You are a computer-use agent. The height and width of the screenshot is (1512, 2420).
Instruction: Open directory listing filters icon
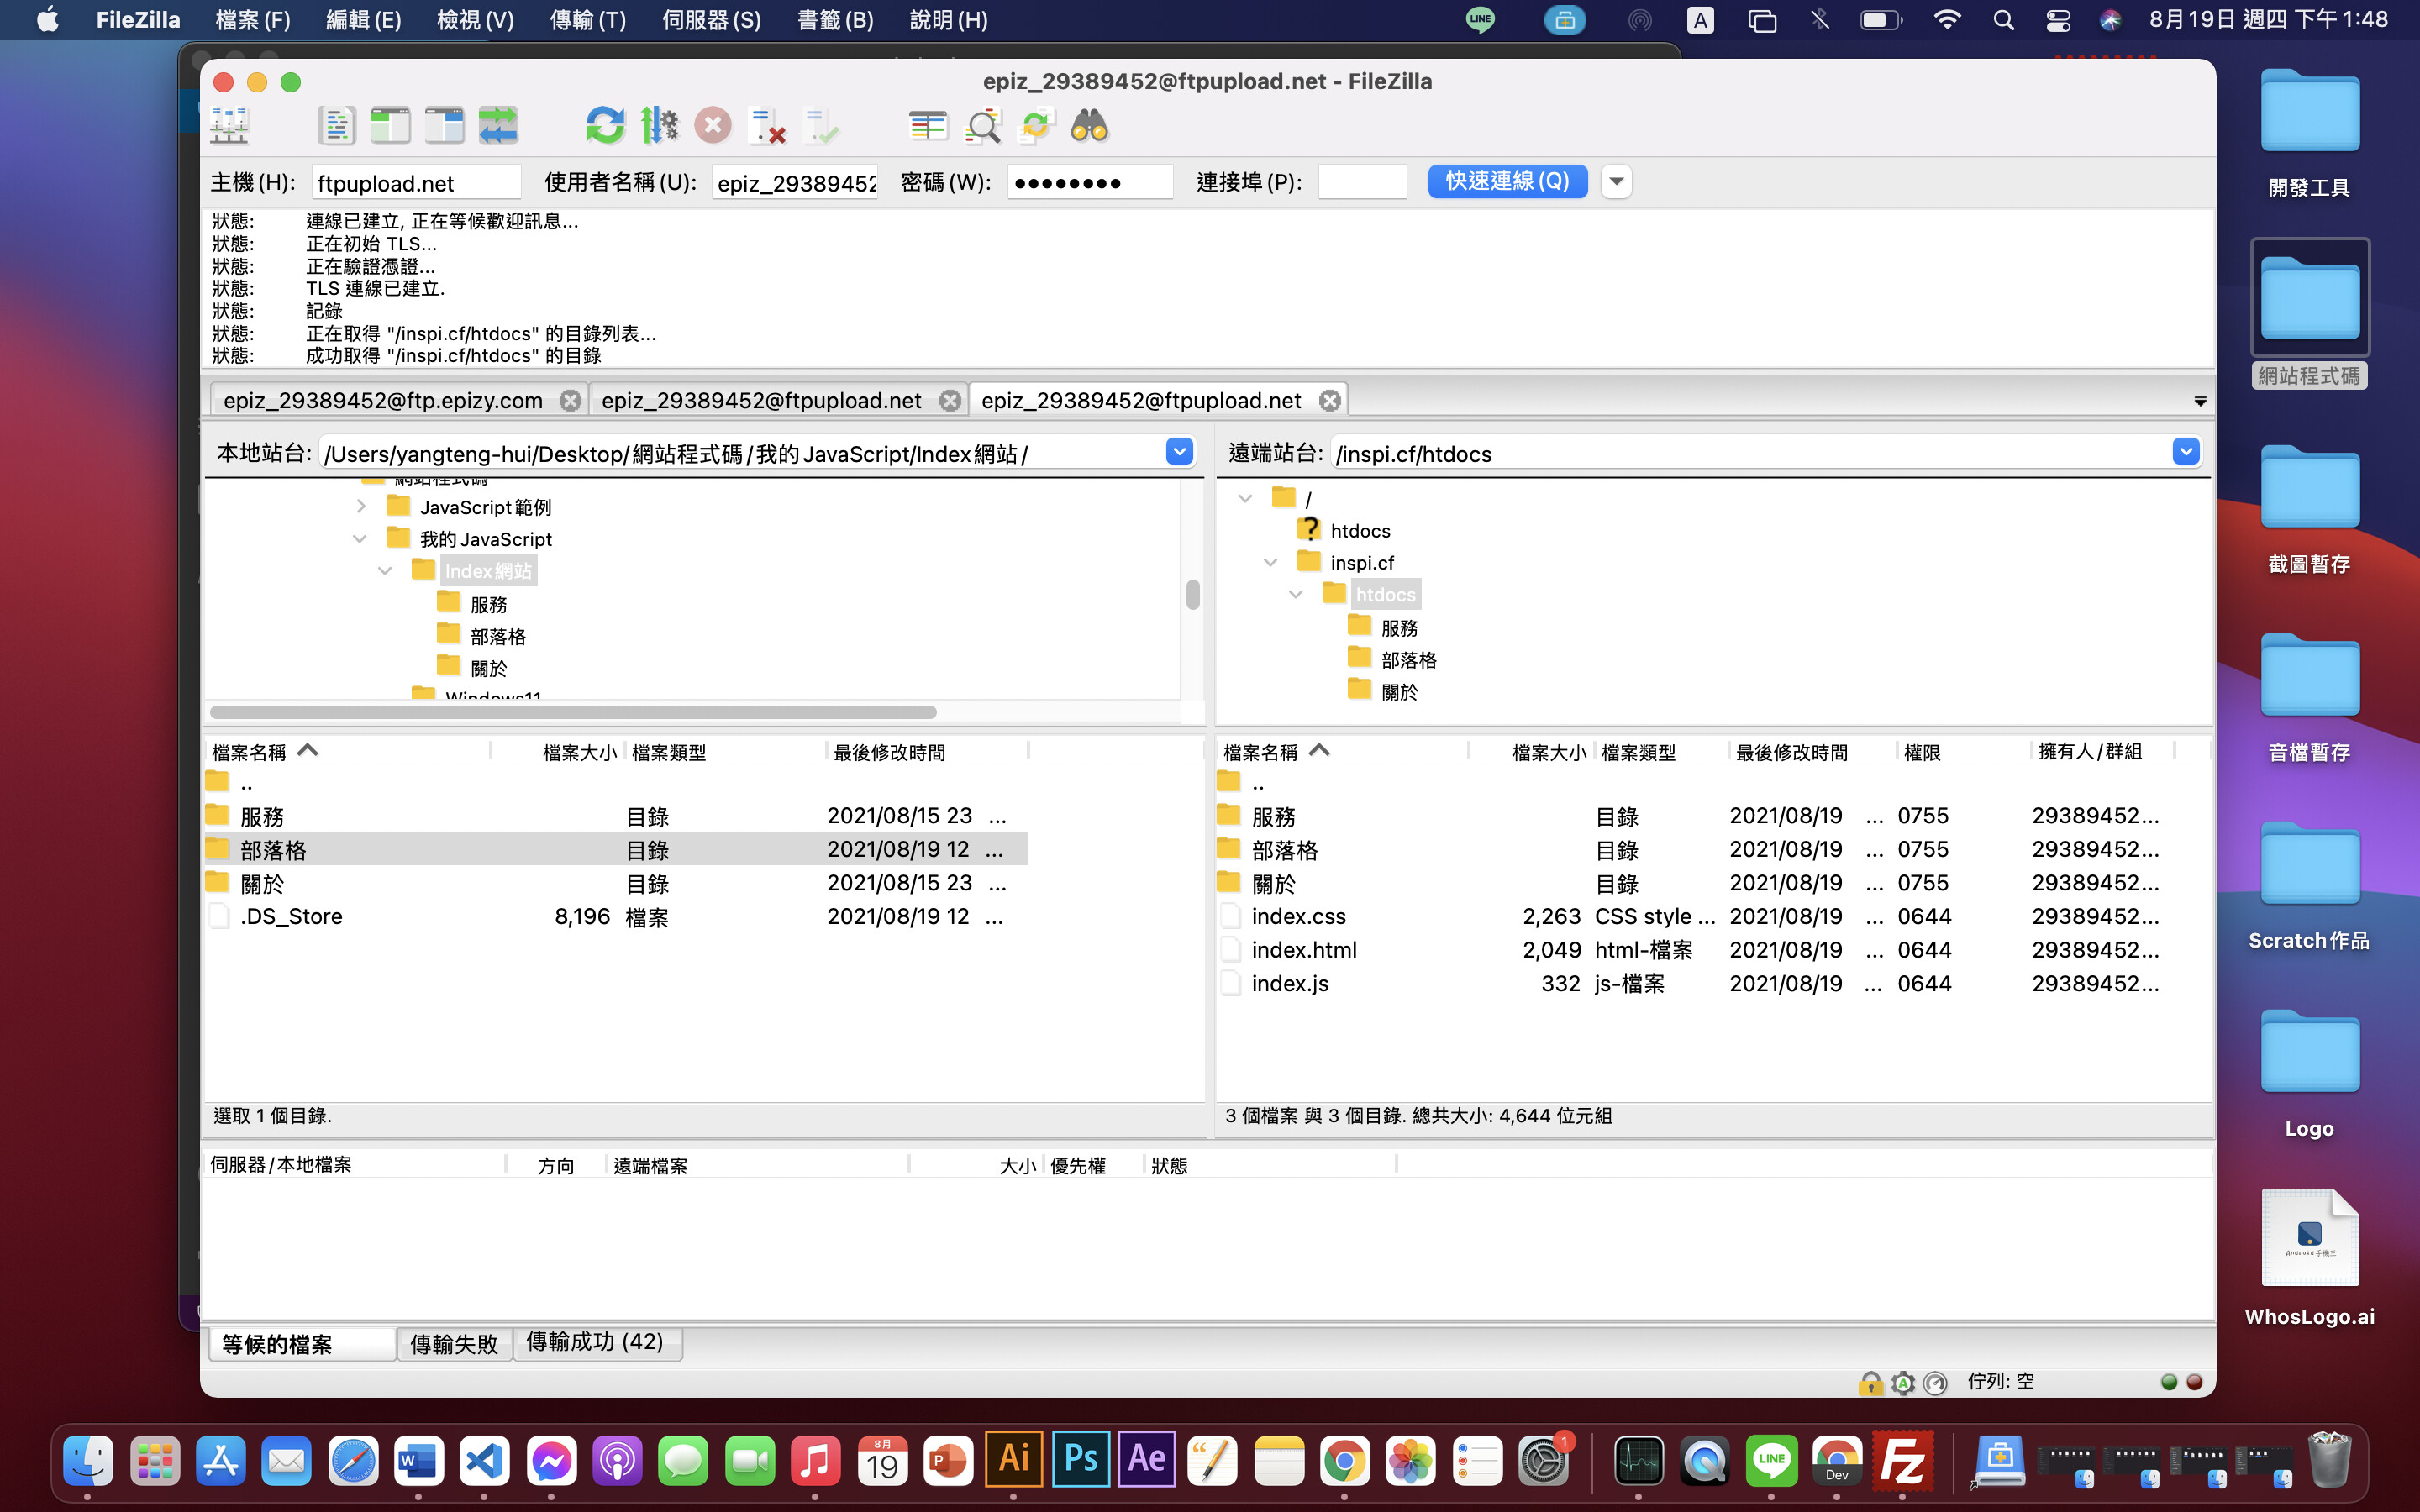pos(927,126)
